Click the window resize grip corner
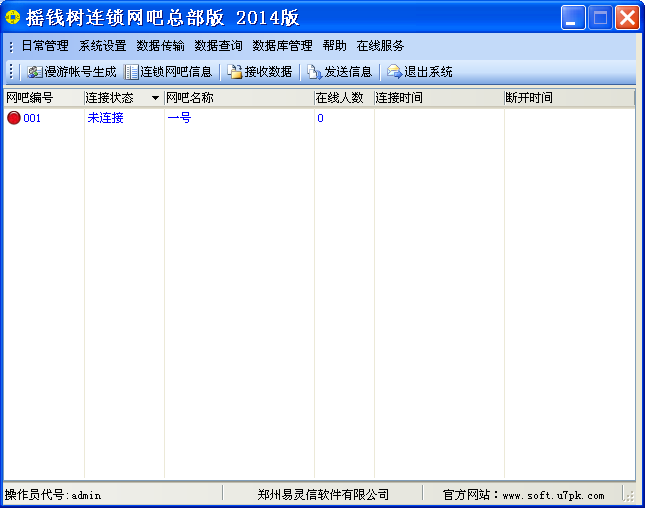This screenshot has height=508, width=645. [629, 495]
